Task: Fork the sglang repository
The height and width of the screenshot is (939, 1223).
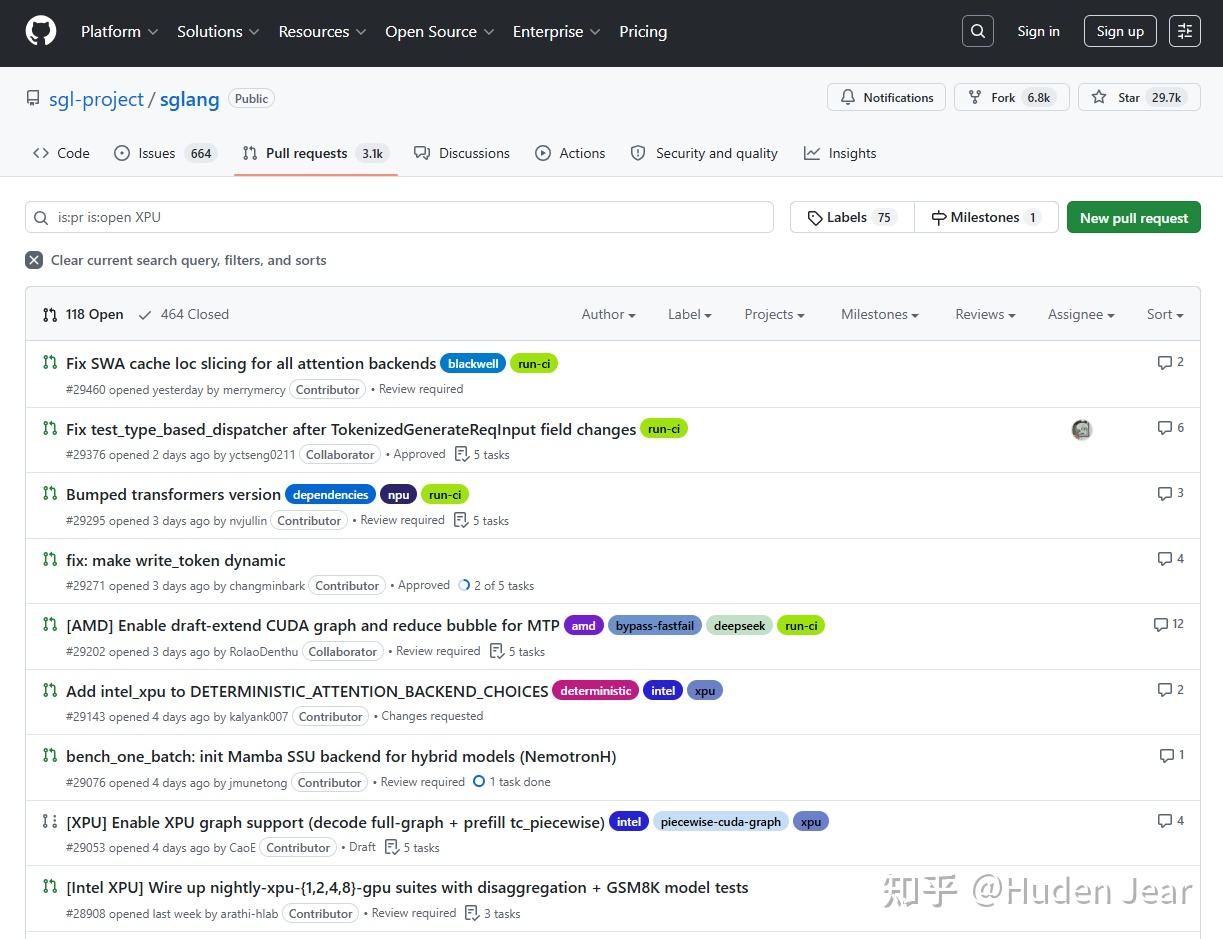Action: tap(1012, 97)
